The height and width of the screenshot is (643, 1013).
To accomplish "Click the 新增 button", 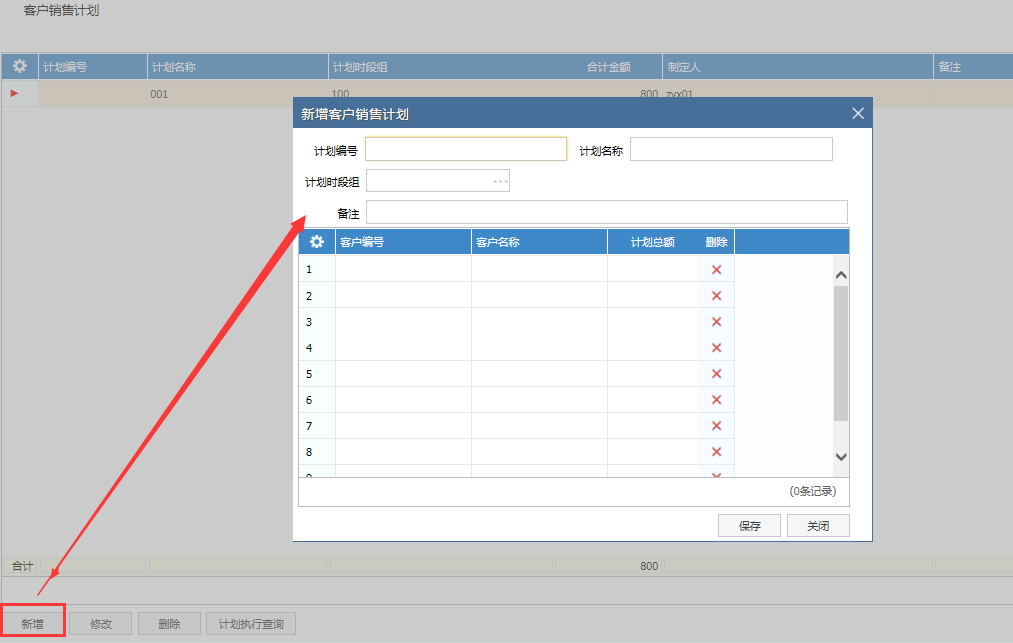I will point(32,624).
